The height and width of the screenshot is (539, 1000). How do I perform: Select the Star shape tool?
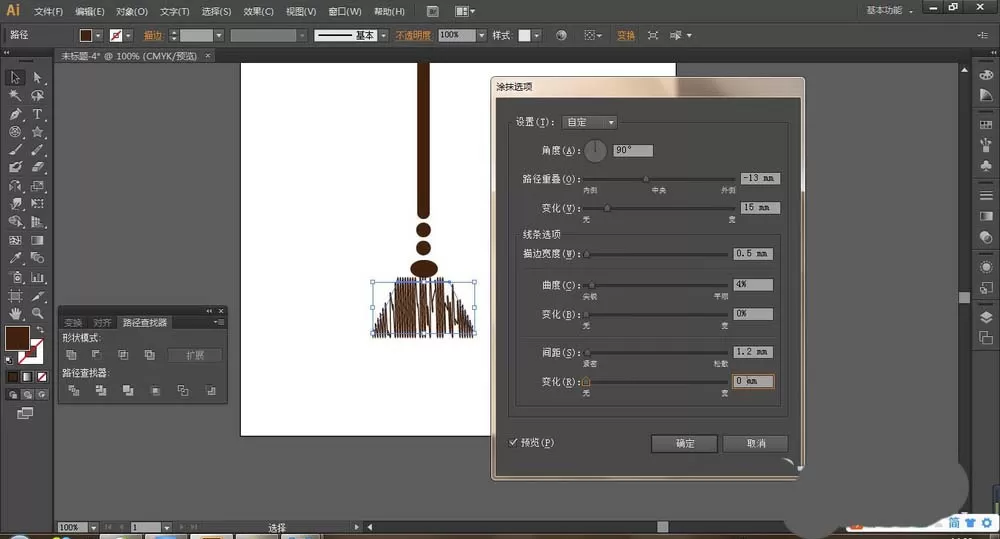pyautogui.click(x=37, y=132)
